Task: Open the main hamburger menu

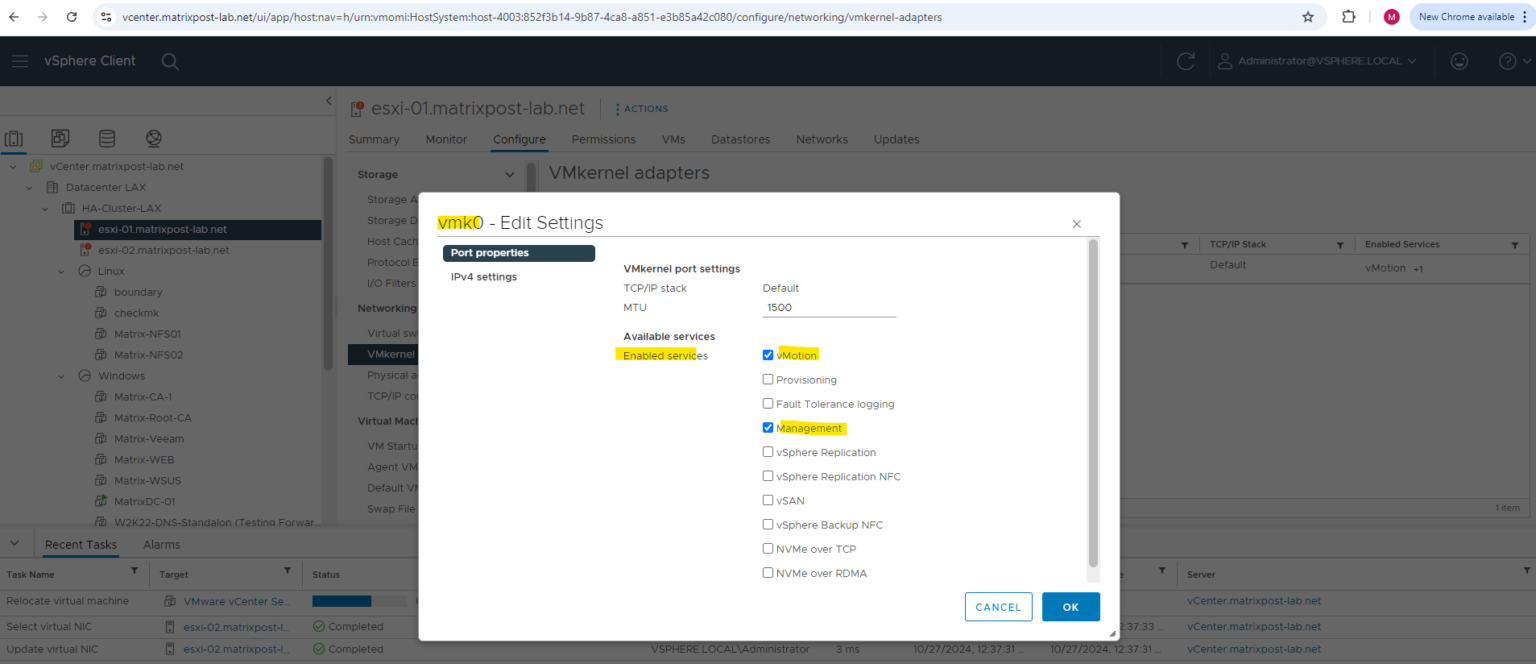Action: coord(20,61)
